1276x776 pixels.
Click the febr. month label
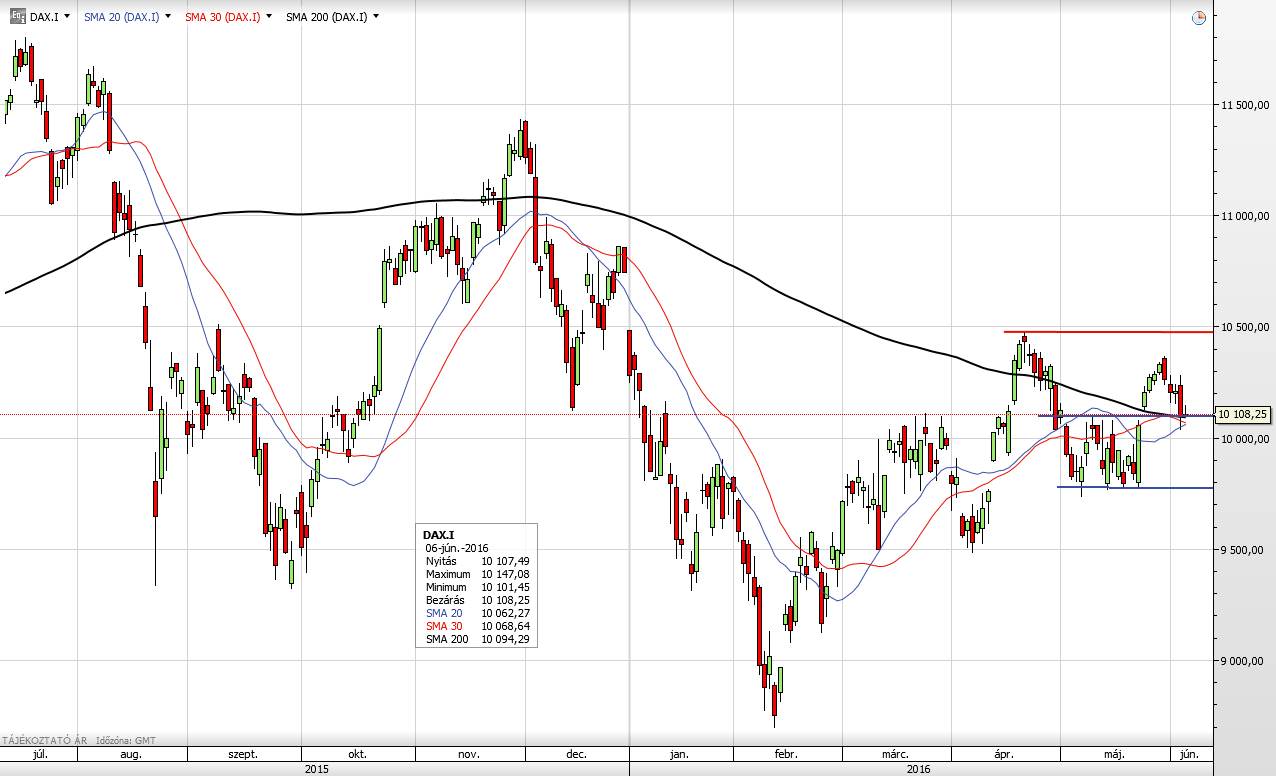(785, 754)
